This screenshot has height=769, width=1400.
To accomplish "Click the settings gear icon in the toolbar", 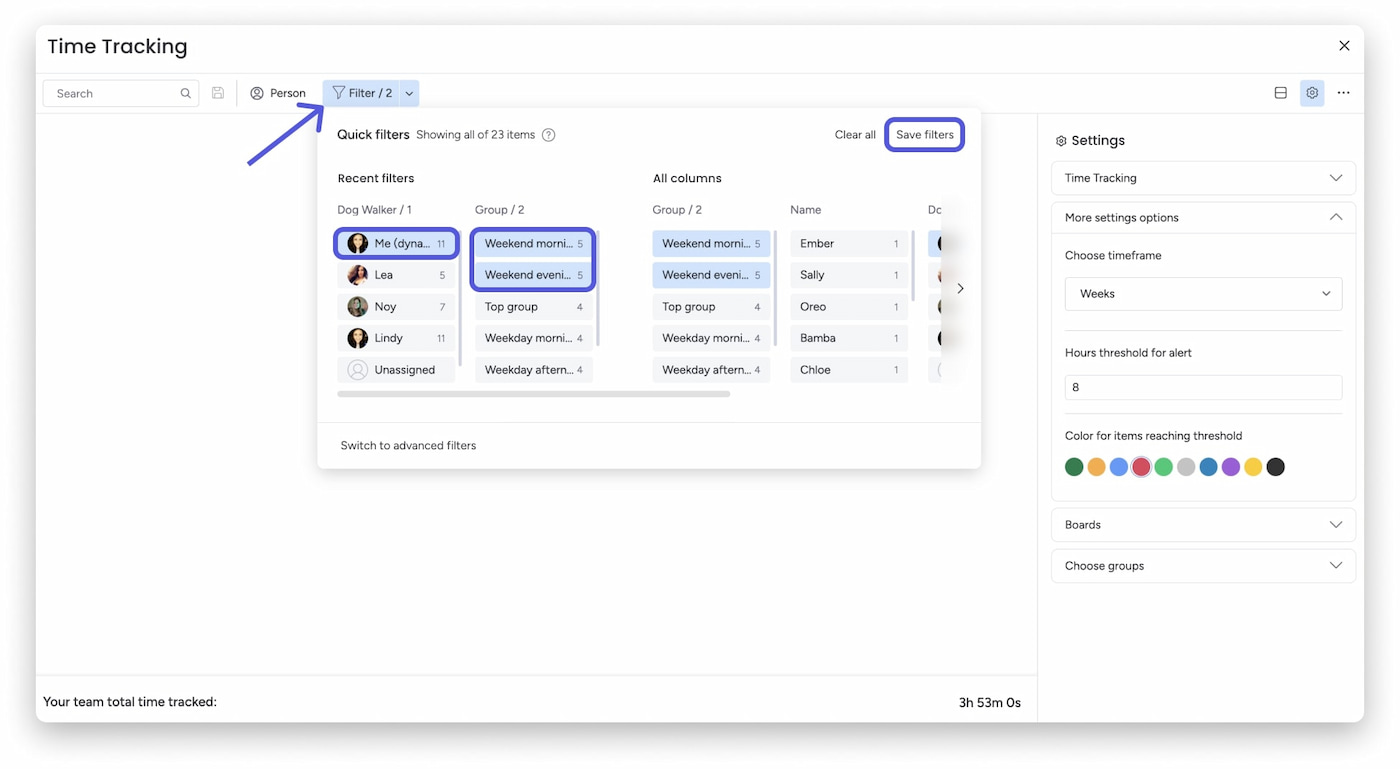I will 1312,92.
